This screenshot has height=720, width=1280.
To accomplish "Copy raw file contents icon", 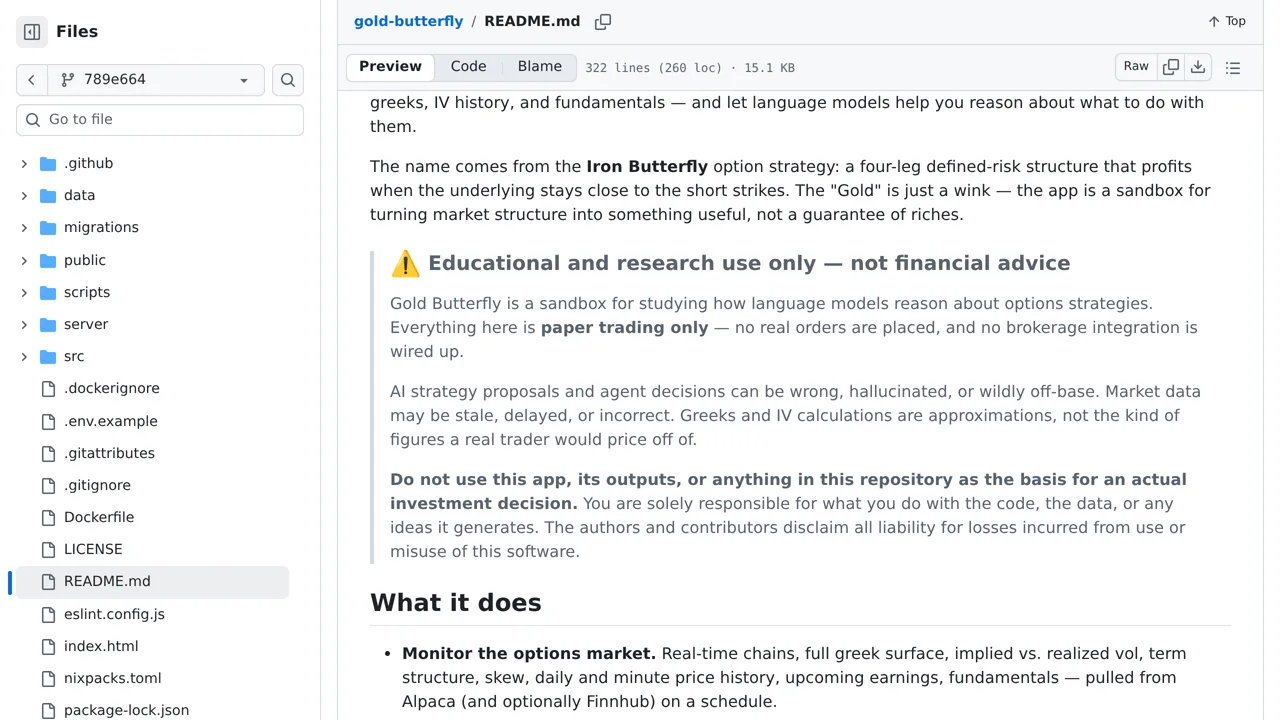I will point(1171,67).
